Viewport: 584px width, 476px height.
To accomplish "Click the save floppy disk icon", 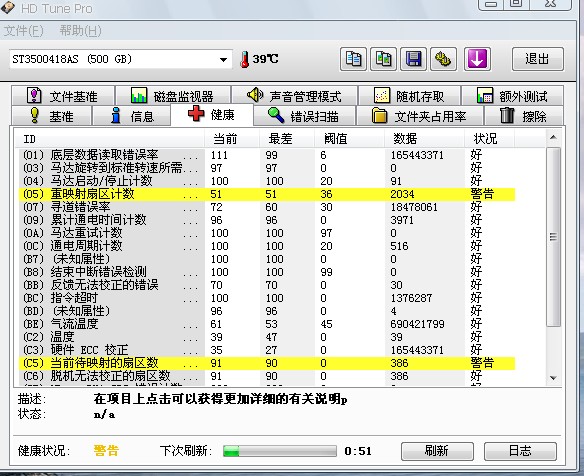I will pos(413,59).
